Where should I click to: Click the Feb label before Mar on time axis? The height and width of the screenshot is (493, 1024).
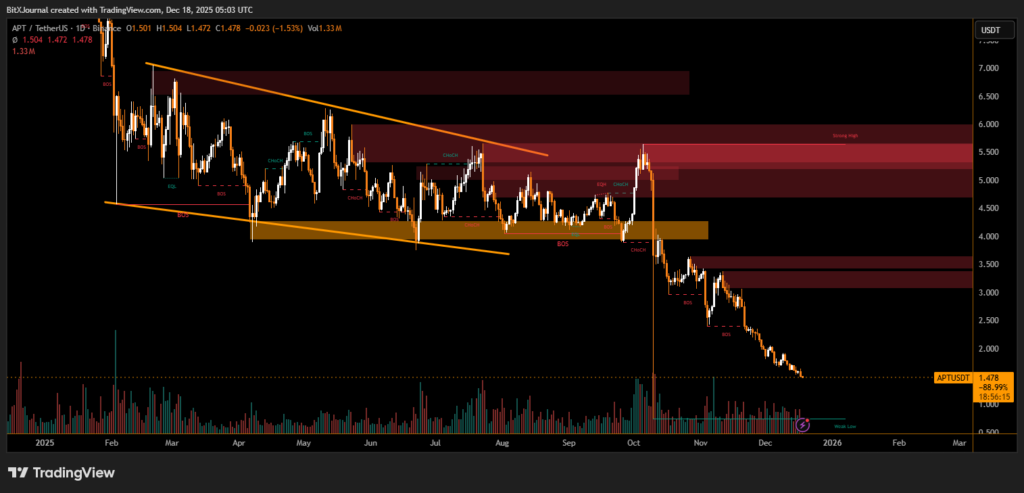coord(112,440)
